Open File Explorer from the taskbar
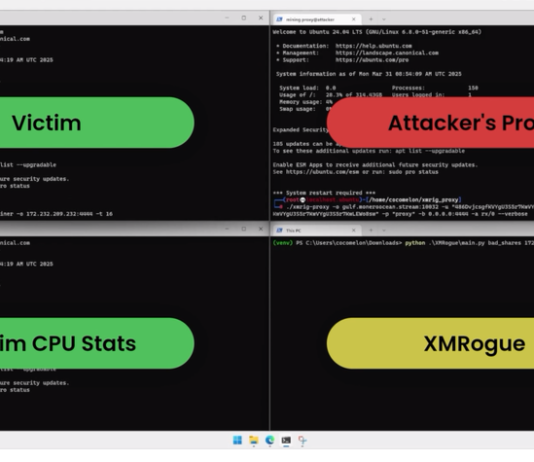Screen dimensions: 534x462 tap(254, 440)
